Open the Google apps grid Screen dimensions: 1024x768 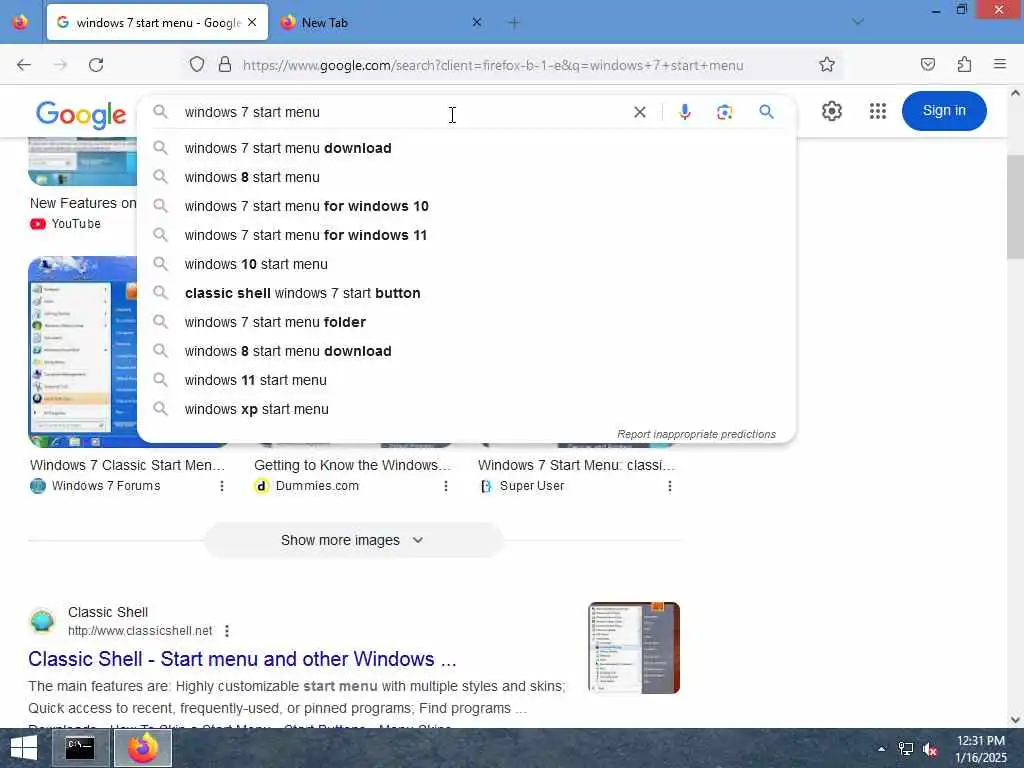(x=878, y=111)
